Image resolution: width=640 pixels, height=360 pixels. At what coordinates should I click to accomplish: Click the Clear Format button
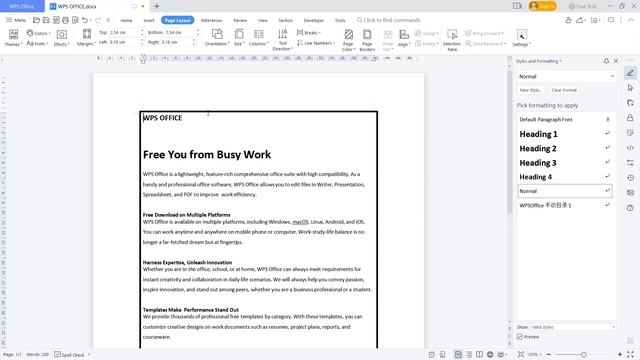(x=564, y=90)
